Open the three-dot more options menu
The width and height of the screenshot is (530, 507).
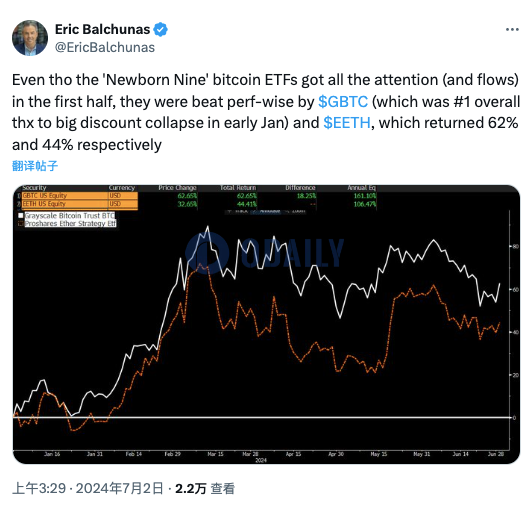click(x=512, y=30)
